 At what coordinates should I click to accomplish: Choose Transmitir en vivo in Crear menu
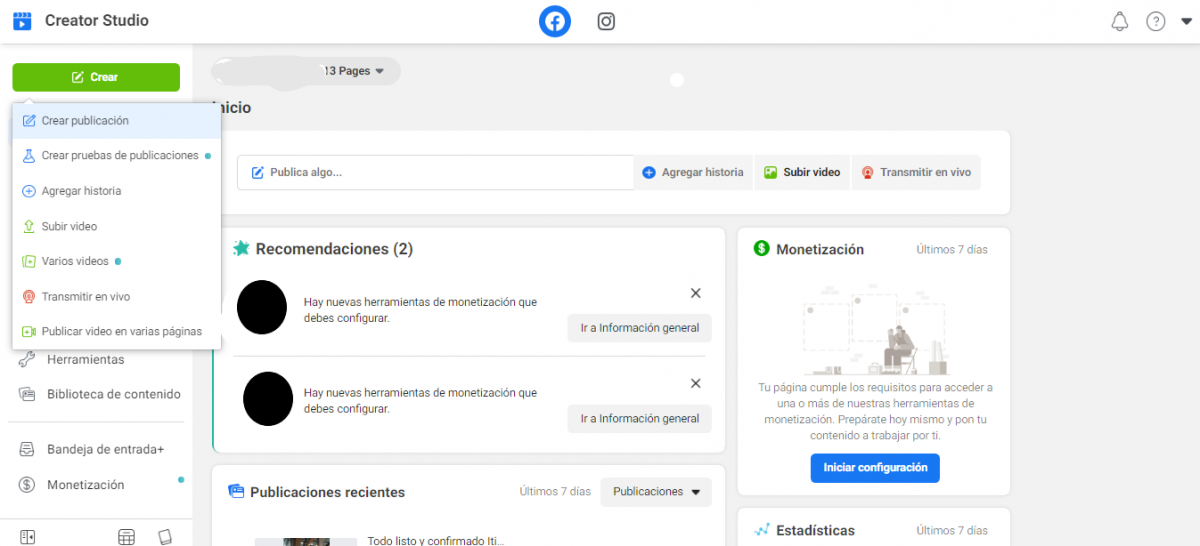(85, 297)
